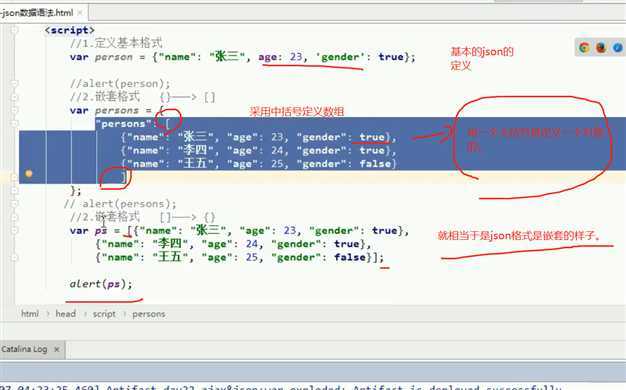Toggle fold marker next to //alert(person) comment
626x390 pixels.
15,83
